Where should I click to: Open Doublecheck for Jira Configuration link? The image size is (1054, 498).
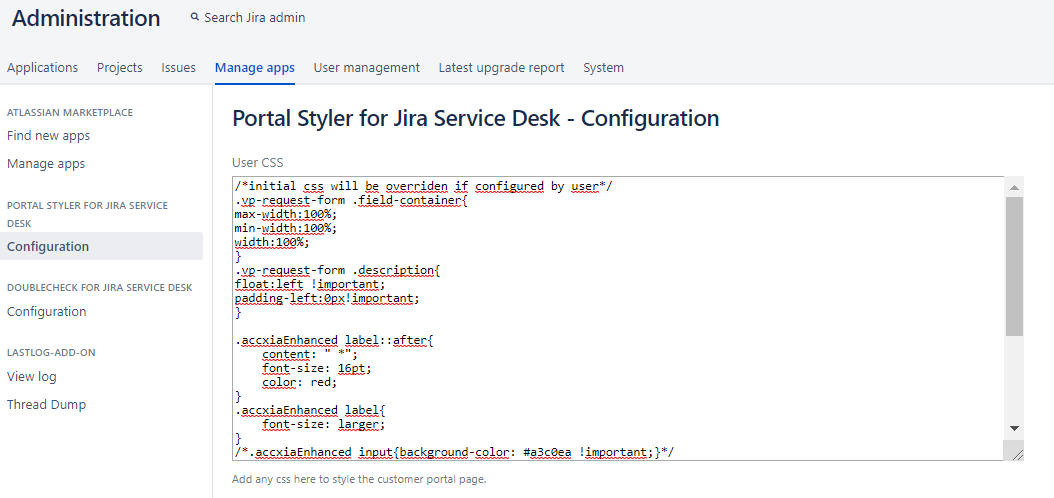(x=46, y=311)
